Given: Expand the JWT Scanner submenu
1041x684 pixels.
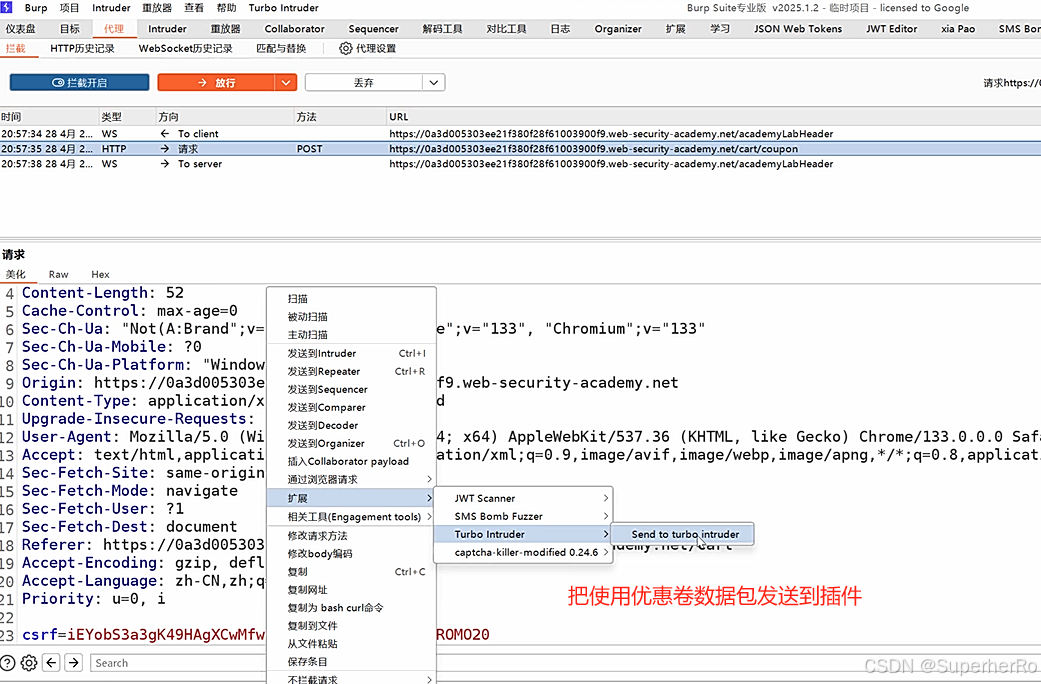Looking at the screenshot, I should [x=522, y=498].
